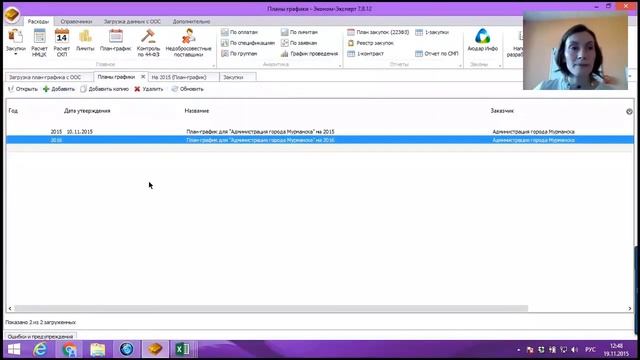Click Открыть in the list toolbar
Viewport: 640px width, 360px height.
point(23,89)
